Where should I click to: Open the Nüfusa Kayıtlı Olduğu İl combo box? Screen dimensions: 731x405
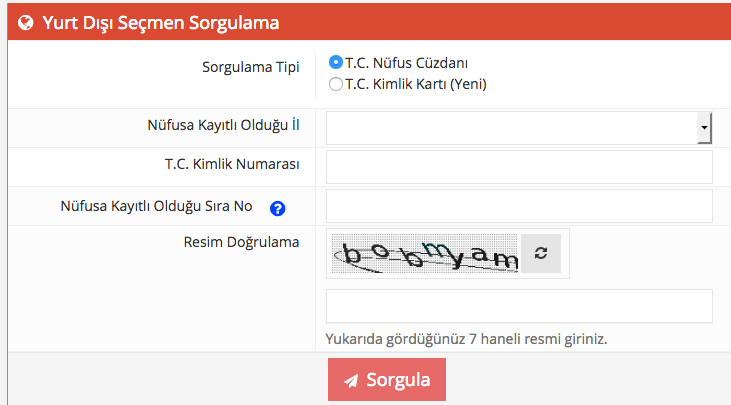511,128
